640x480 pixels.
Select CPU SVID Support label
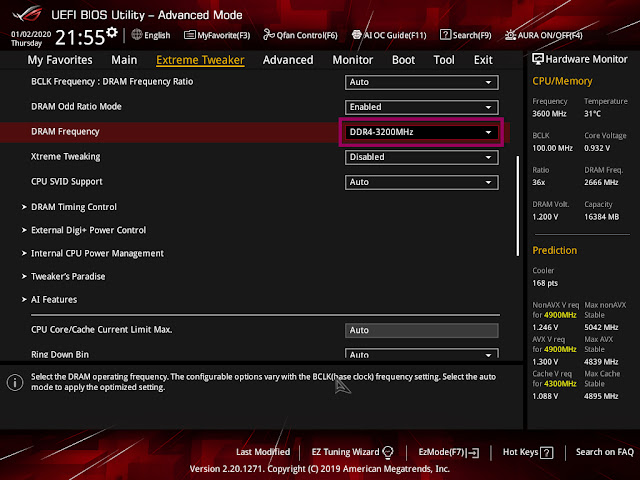click(x=67, y=182)
